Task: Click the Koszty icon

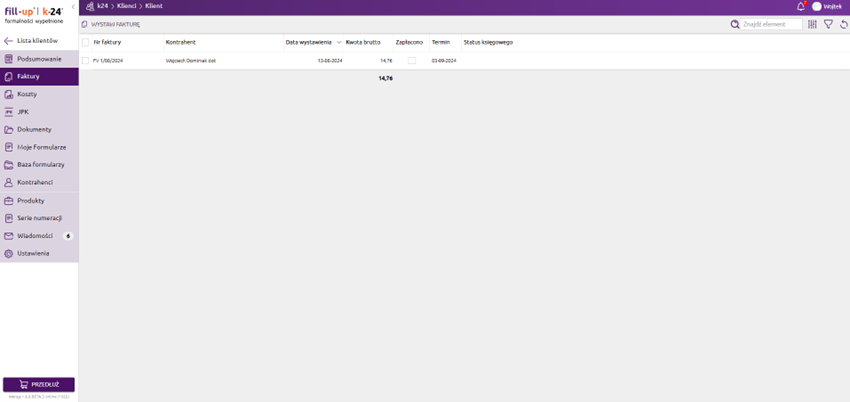Action: click(x=8, y=94)
